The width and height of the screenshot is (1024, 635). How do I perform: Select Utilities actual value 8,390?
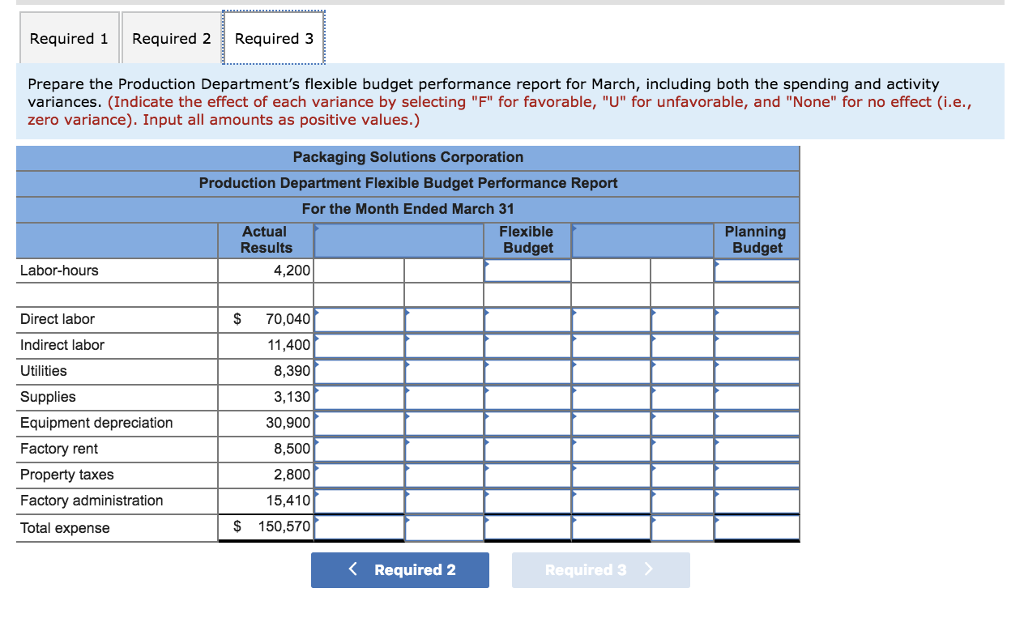pos(292,371)
